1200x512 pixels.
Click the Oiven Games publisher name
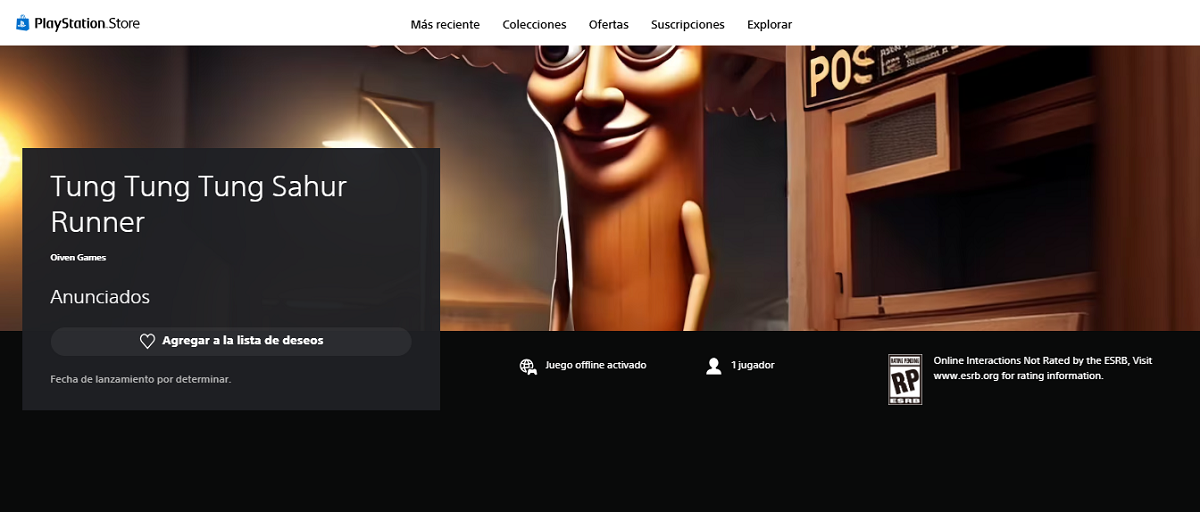tap(78, 257)
